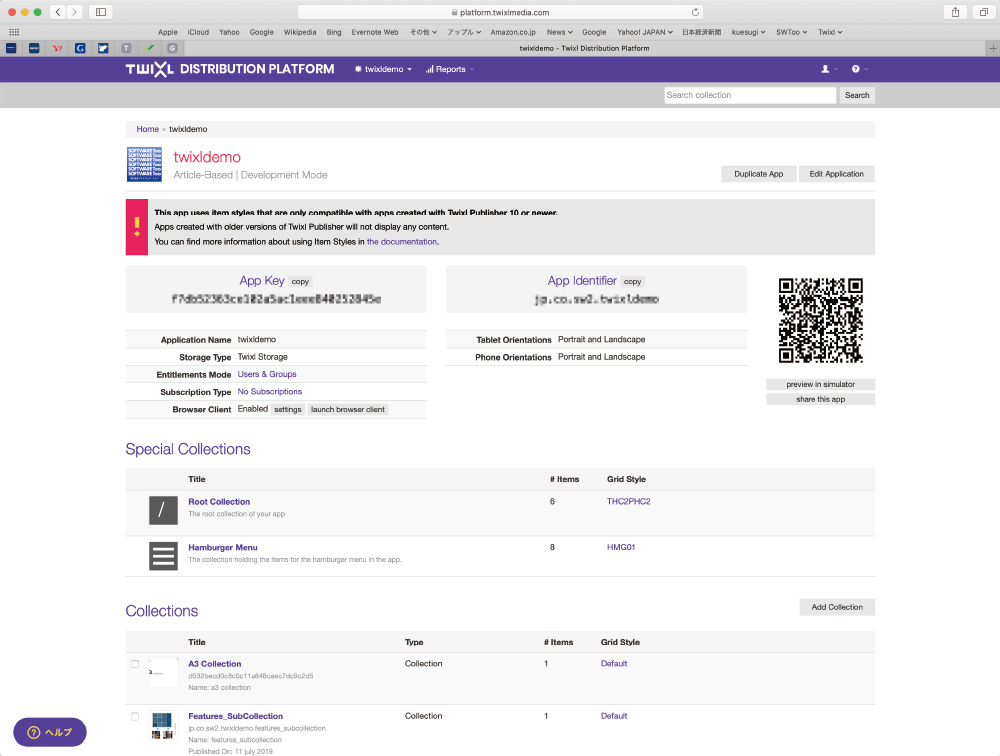1000x756 pixels.
Task: Tick the Features_SubCollection checkbox
Action: pos(135,716)
